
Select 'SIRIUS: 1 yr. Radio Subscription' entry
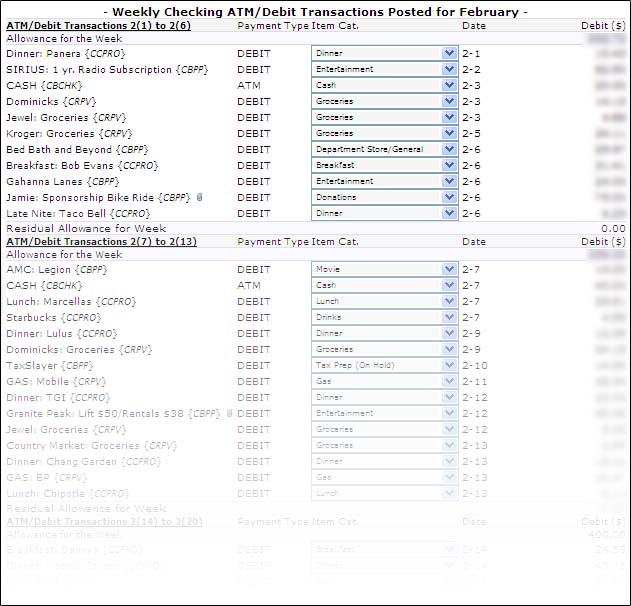coord(107,70)
